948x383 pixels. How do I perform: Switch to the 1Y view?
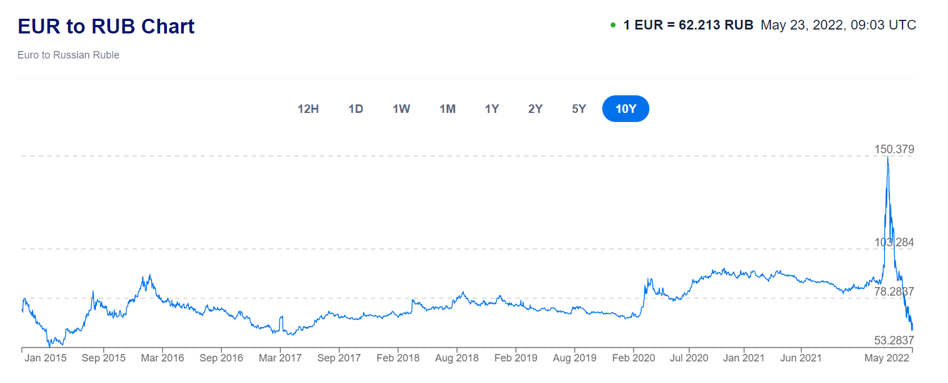coord(492,110)
